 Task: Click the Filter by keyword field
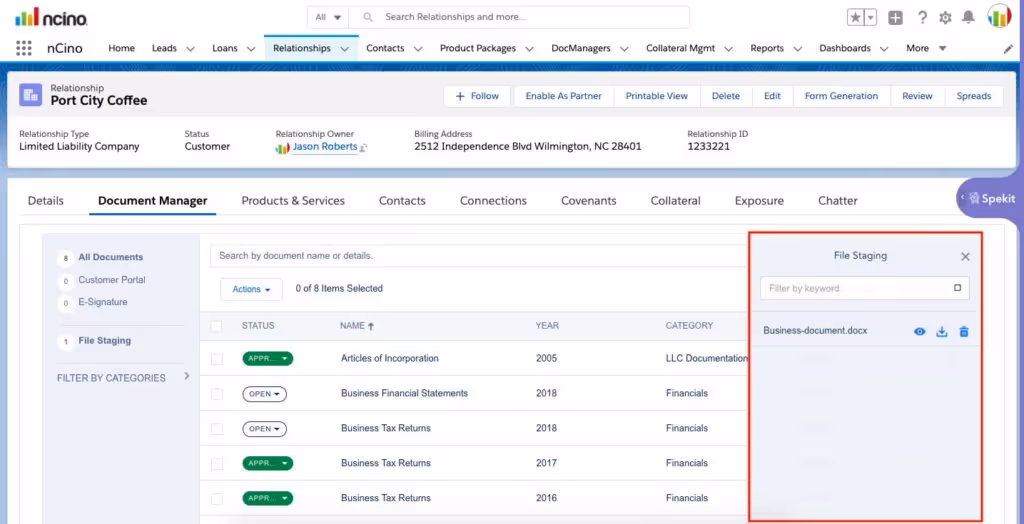coord(865,288)
